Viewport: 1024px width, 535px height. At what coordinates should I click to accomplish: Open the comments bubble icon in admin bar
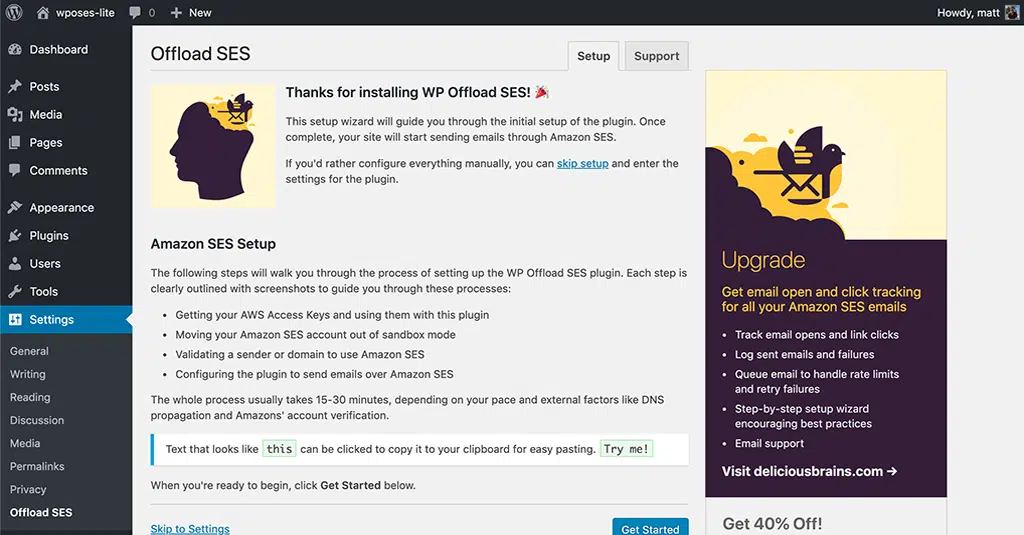point(135,12)
